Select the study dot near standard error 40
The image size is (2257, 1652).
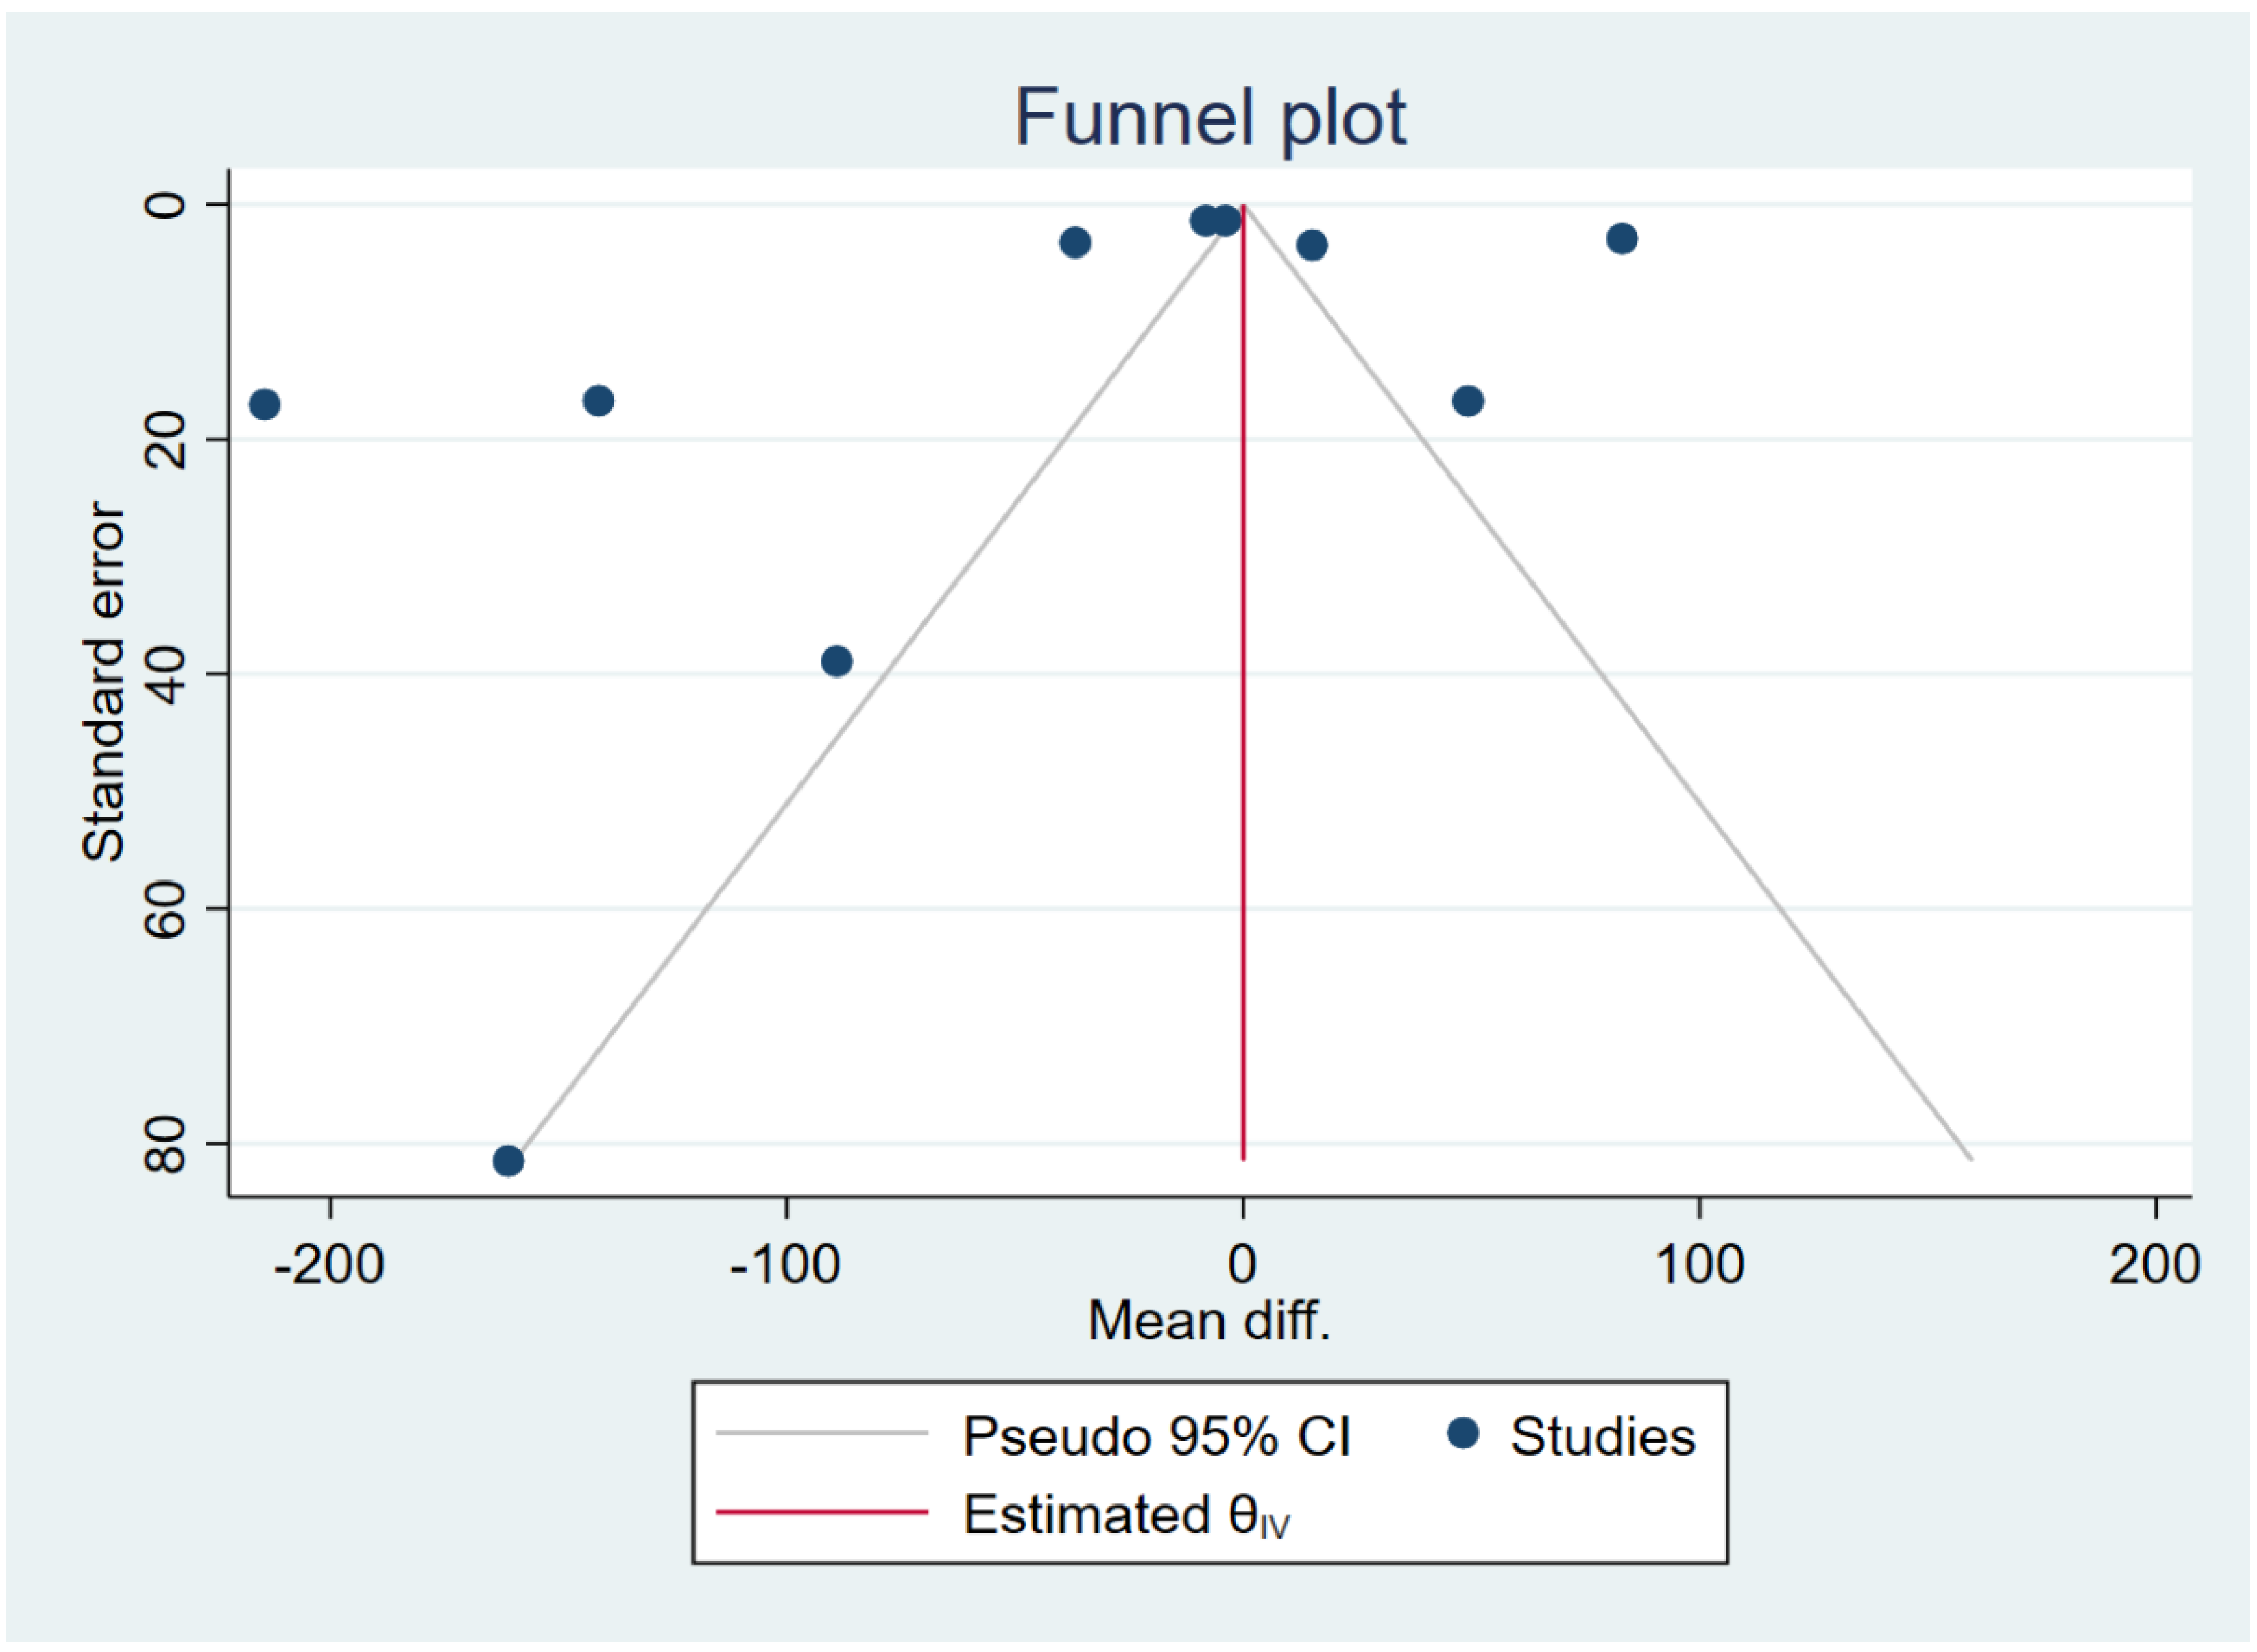pyautogui.click(x=836, y=661)
